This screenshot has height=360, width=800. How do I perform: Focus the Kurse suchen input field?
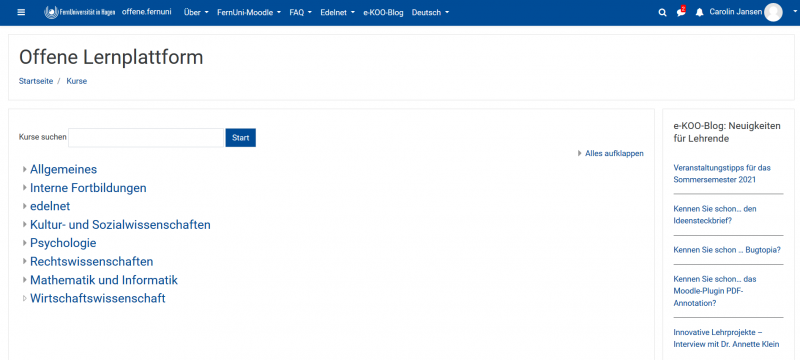[146, 138]
